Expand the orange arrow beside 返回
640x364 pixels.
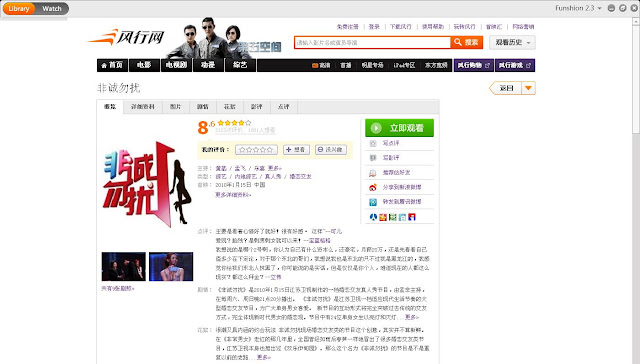[x=529, y=88]
